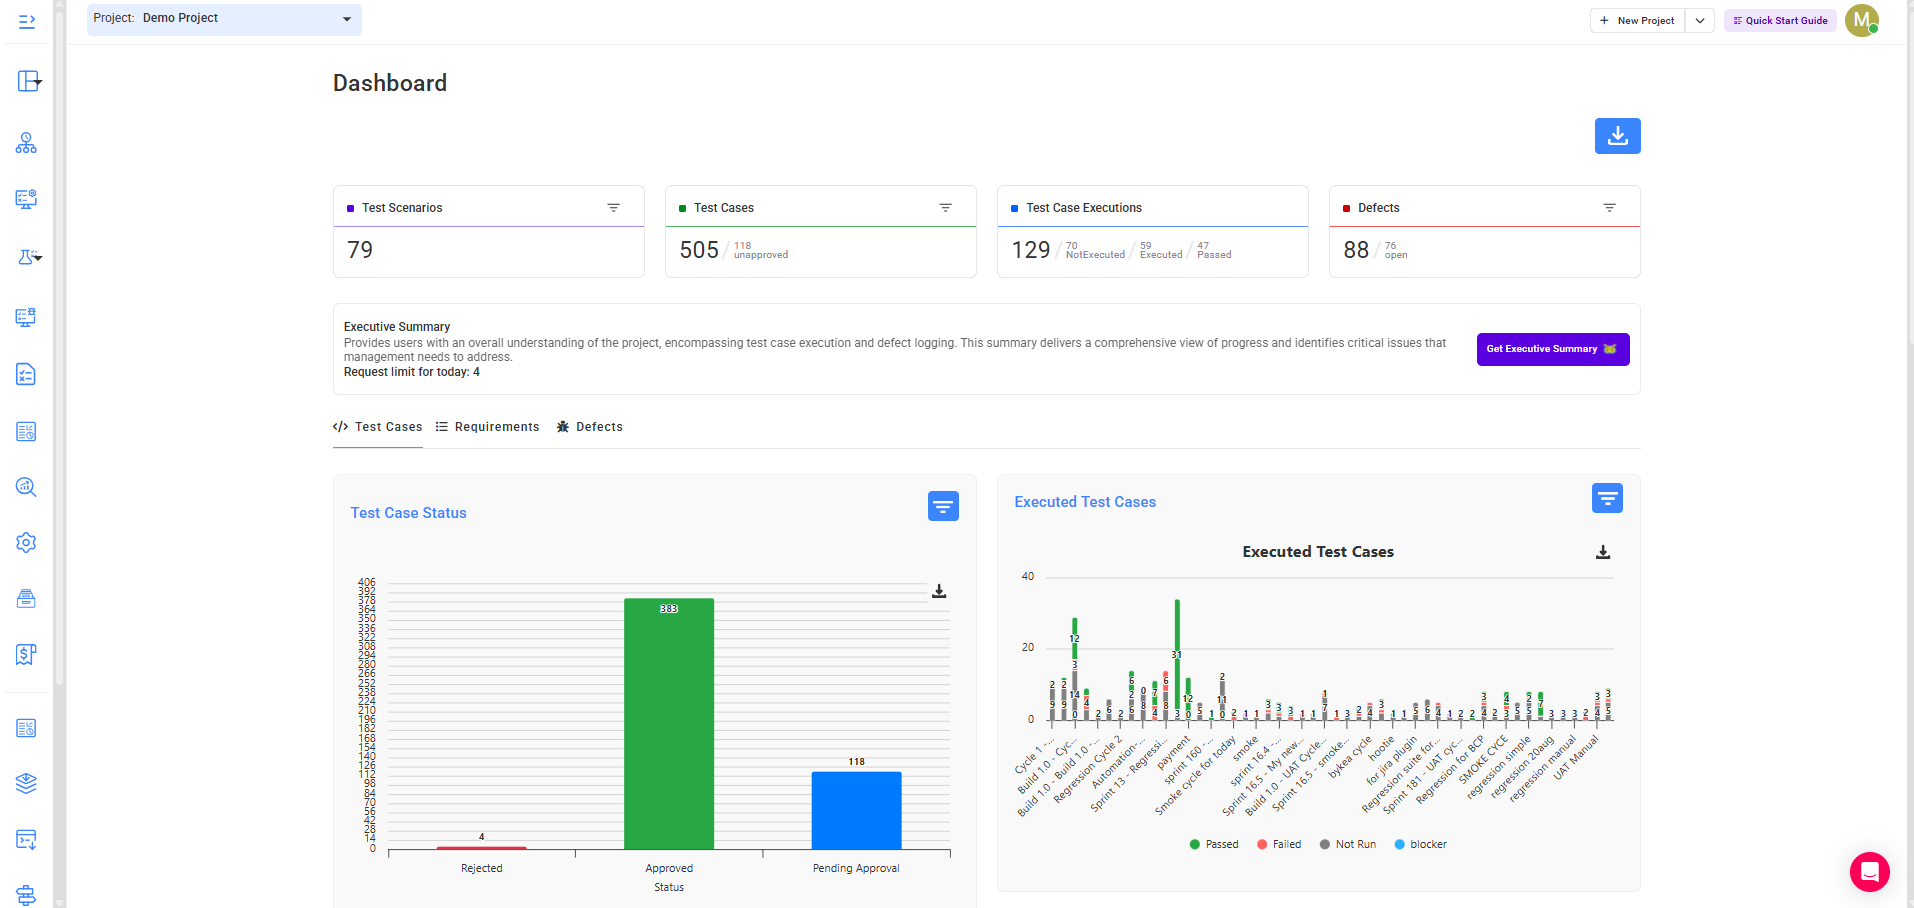
Task: Open the settings gear in sidebar
Action: point(26,542)
